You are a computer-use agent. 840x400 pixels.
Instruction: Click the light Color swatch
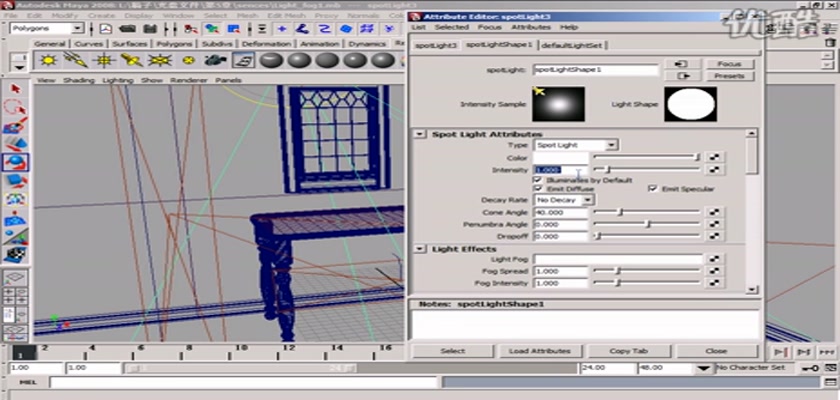561,157
